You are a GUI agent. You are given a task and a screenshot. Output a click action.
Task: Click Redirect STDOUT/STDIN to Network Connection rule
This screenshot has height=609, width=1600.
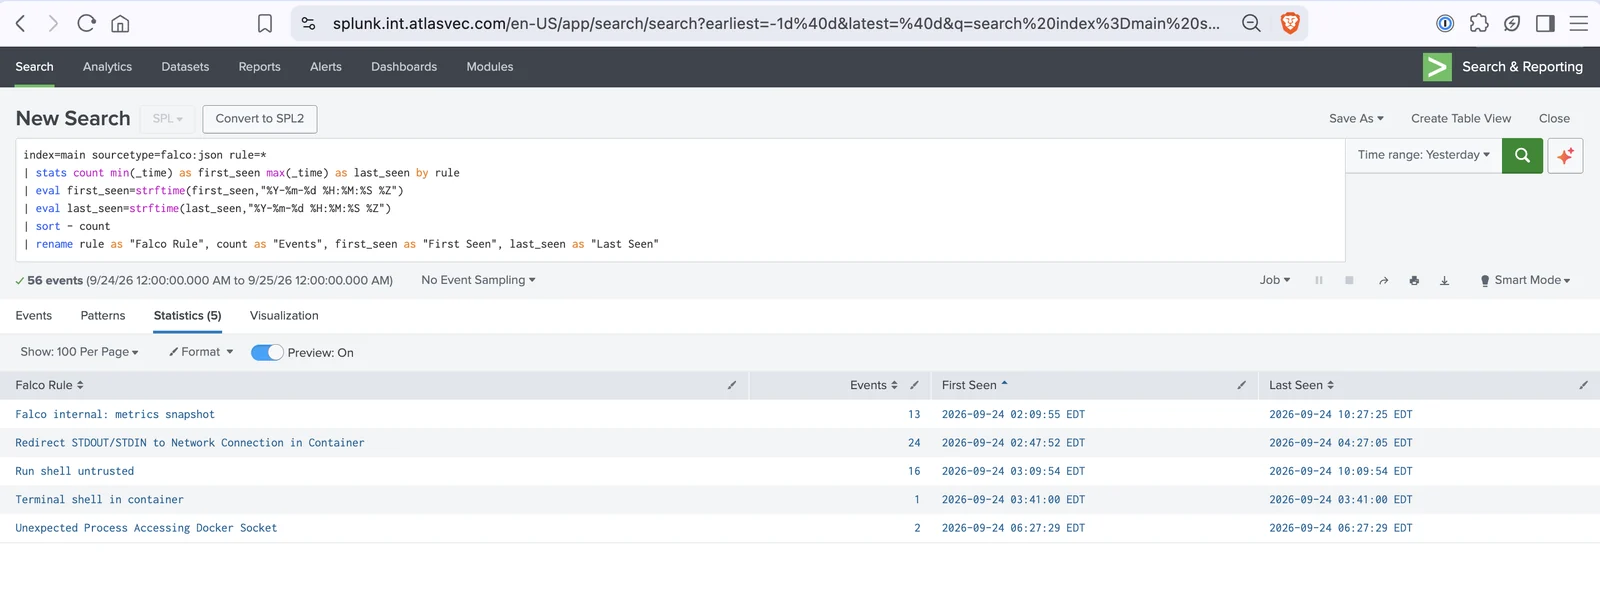190,442
